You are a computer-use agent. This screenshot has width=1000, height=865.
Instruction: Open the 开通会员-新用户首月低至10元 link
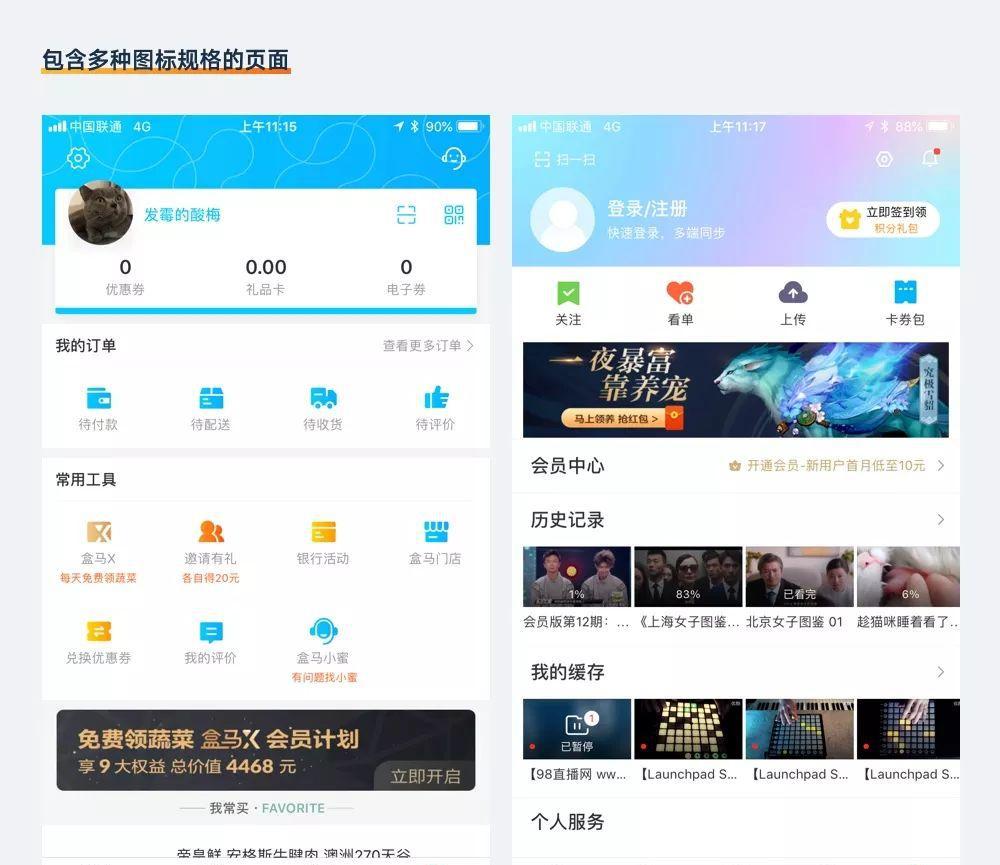[x=827, y=466]
